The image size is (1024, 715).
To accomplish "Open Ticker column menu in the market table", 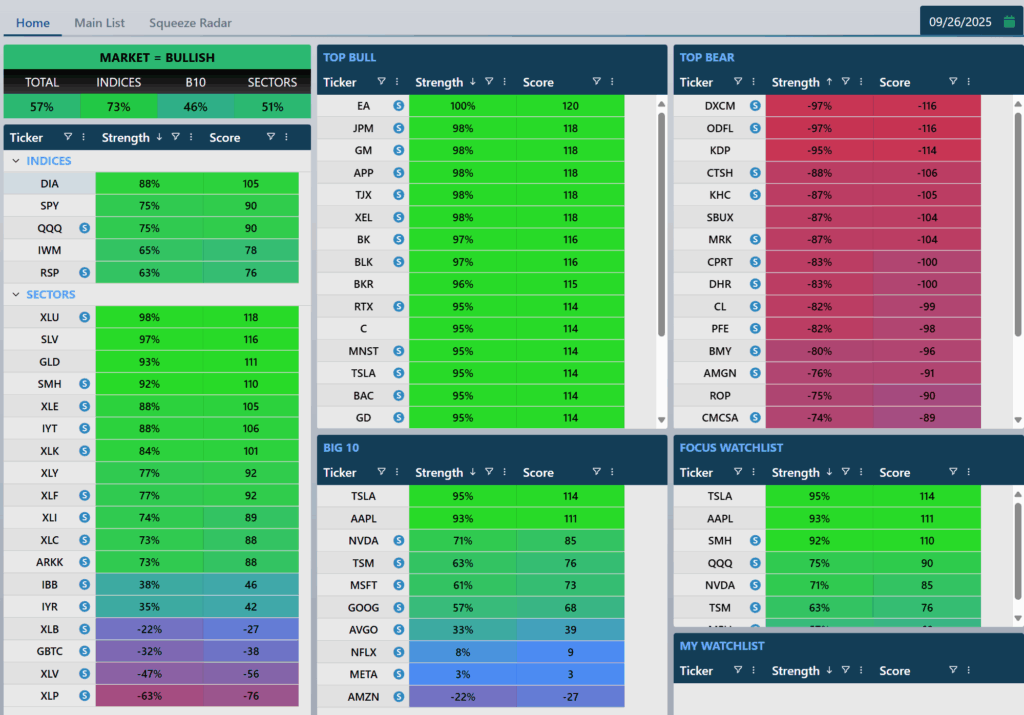I will [83, 137].
